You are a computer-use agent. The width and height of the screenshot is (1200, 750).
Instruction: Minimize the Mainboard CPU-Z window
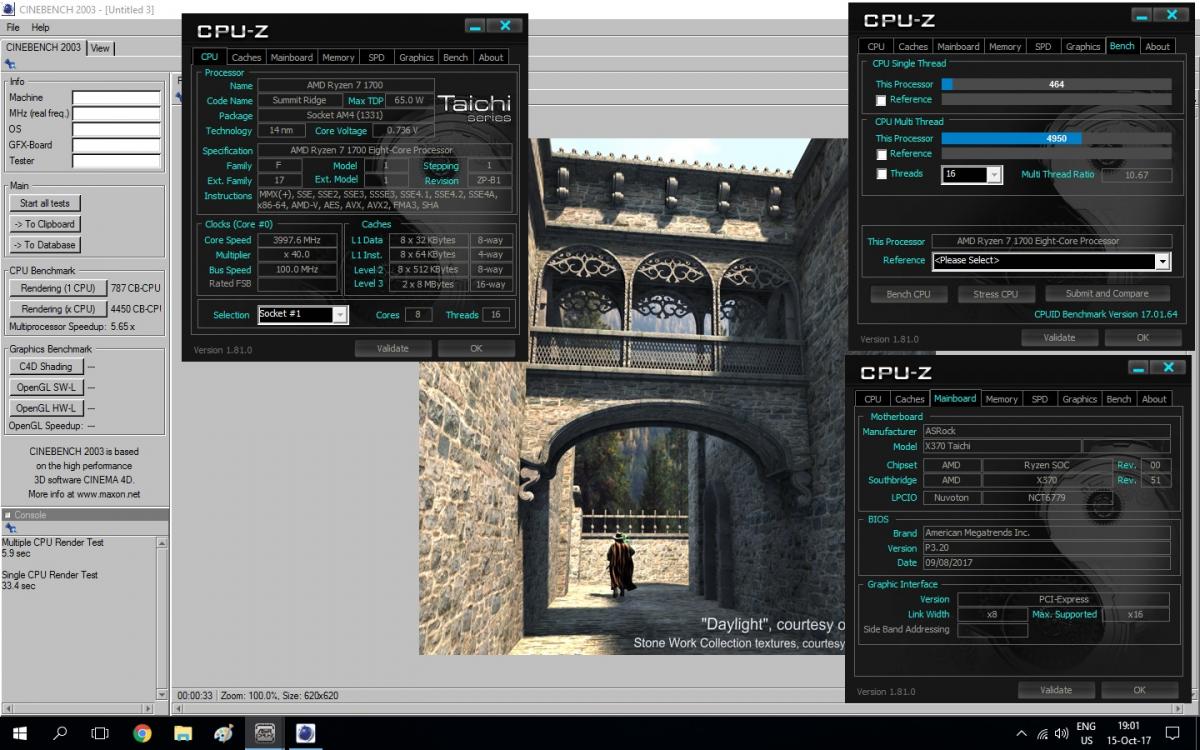pyautogui.click(x=1140, y=368)
